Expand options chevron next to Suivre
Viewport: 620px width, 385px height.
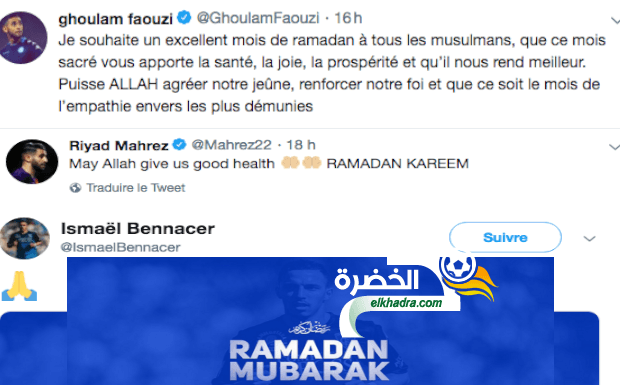[589, 238]
